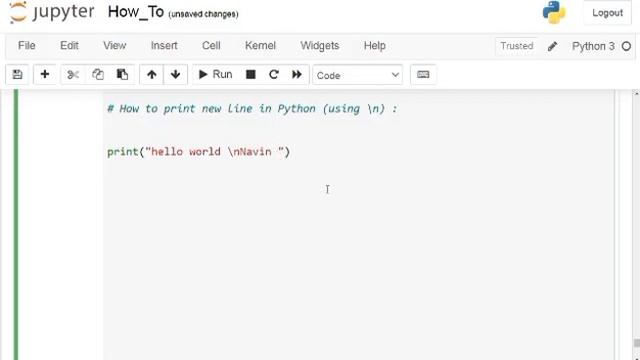Open the command palette keyboard icon
The height and width of the screenshot is (360, 640).
[x=423, y=75]
